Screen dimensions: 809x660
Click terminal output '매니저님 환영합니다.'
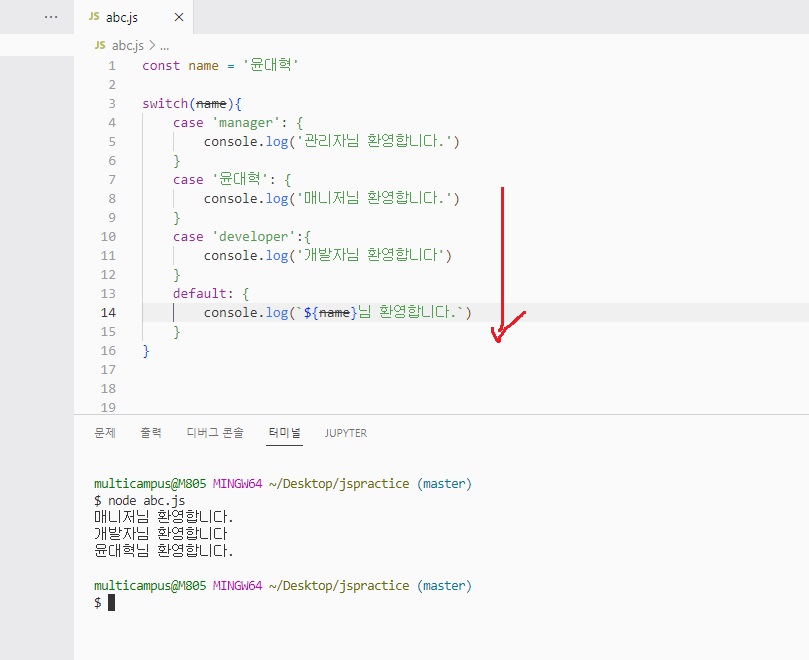164,517
